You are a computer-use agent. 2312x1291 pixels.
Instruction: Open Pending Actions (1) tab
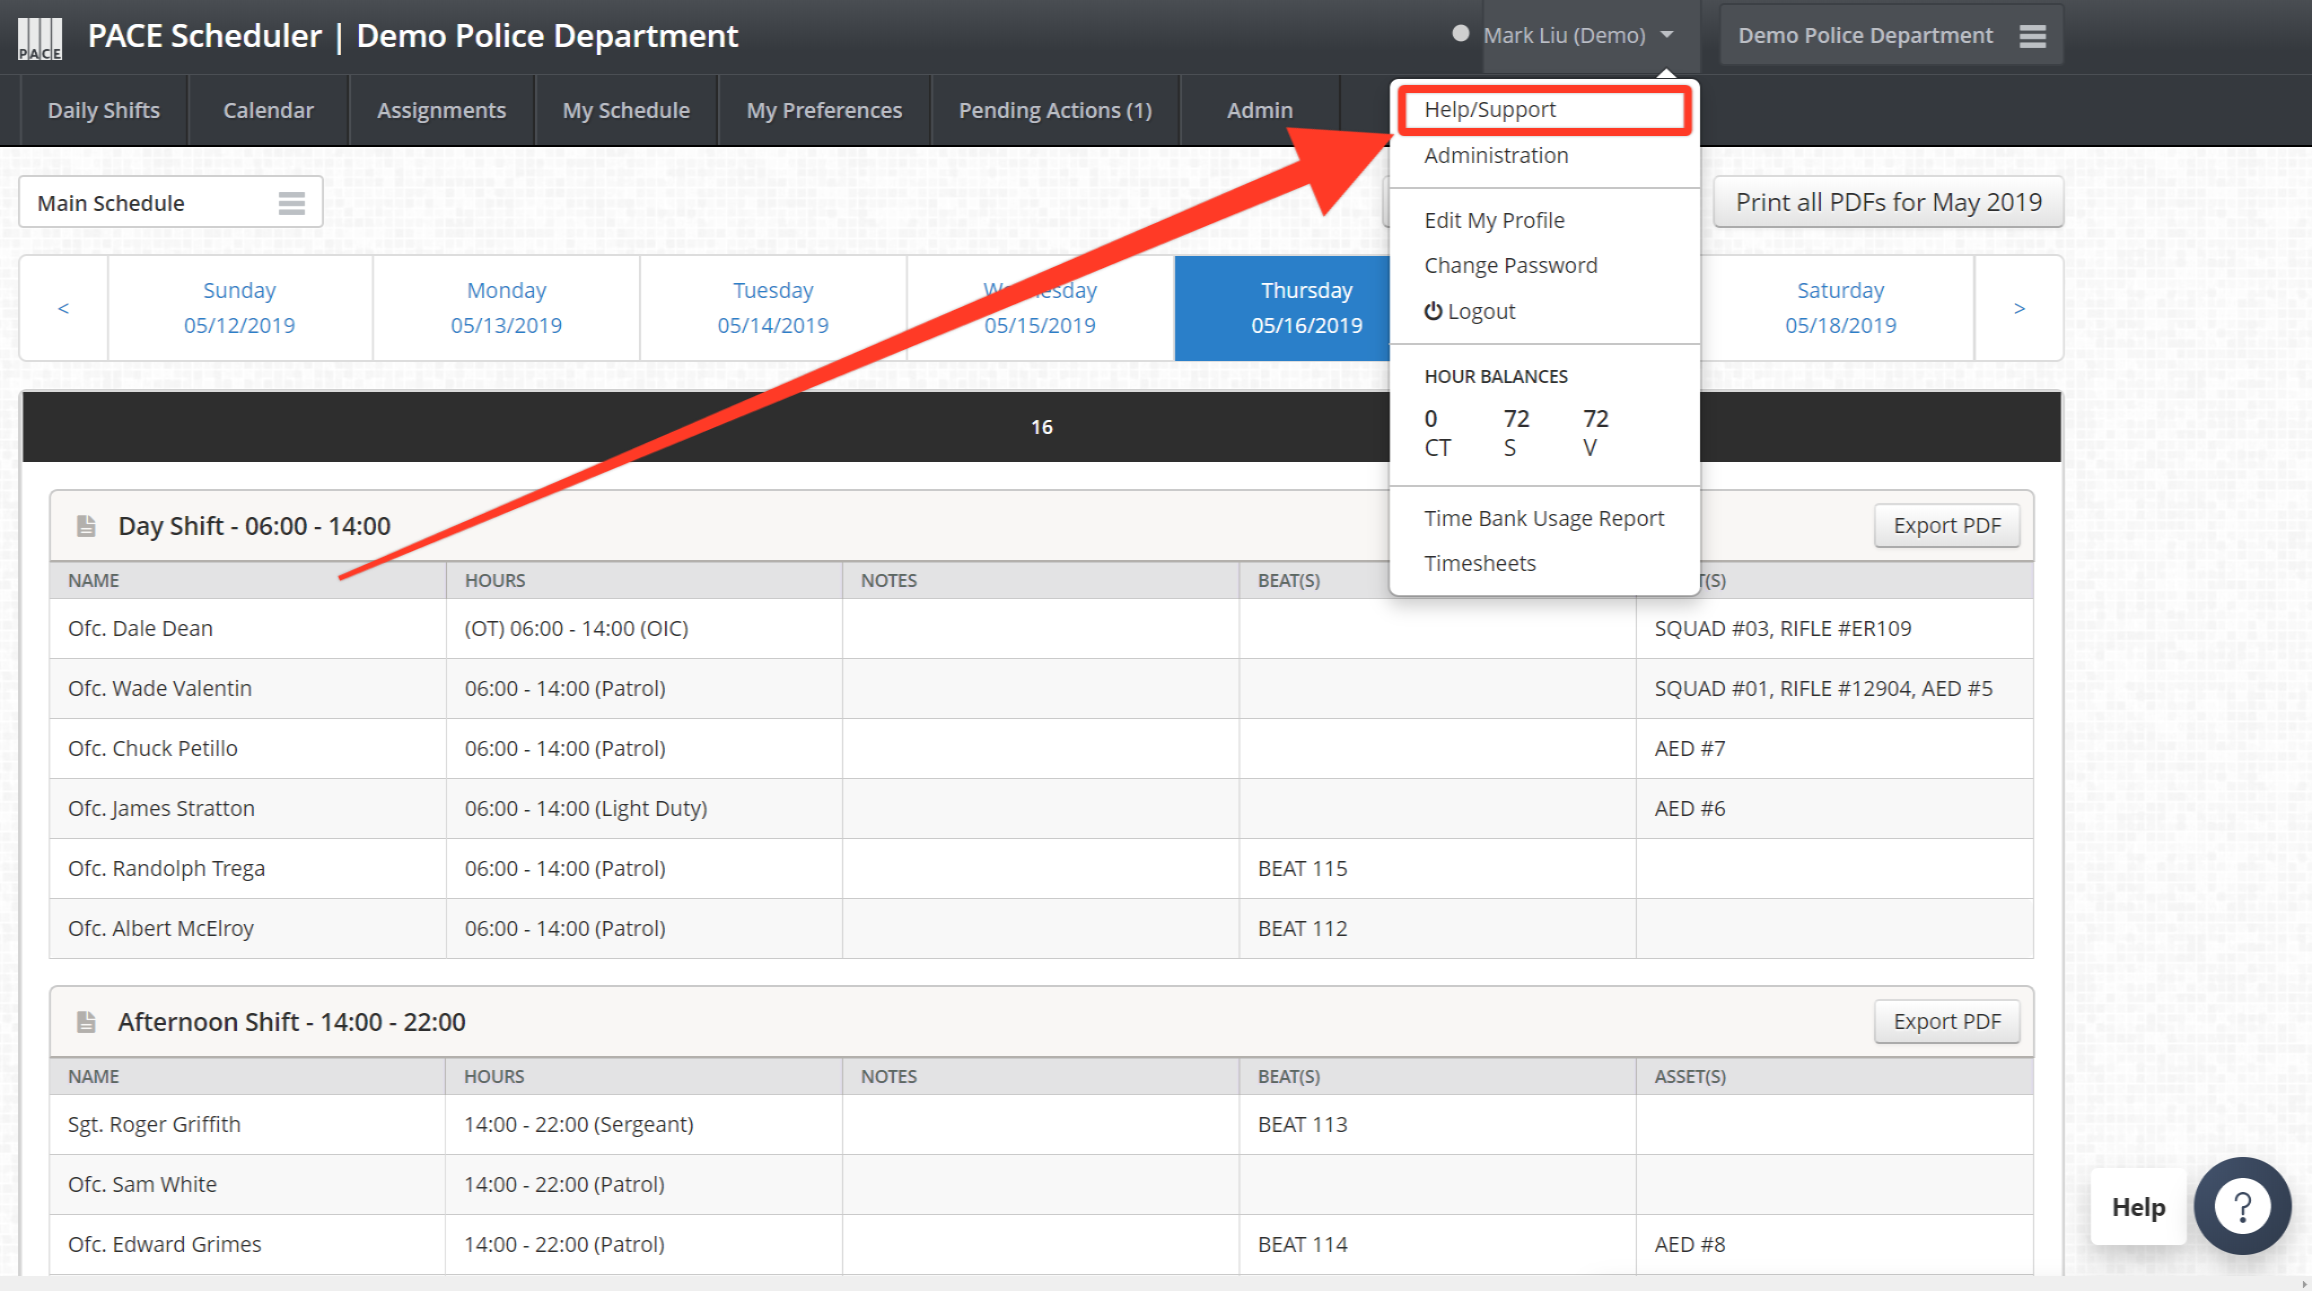1055,110
